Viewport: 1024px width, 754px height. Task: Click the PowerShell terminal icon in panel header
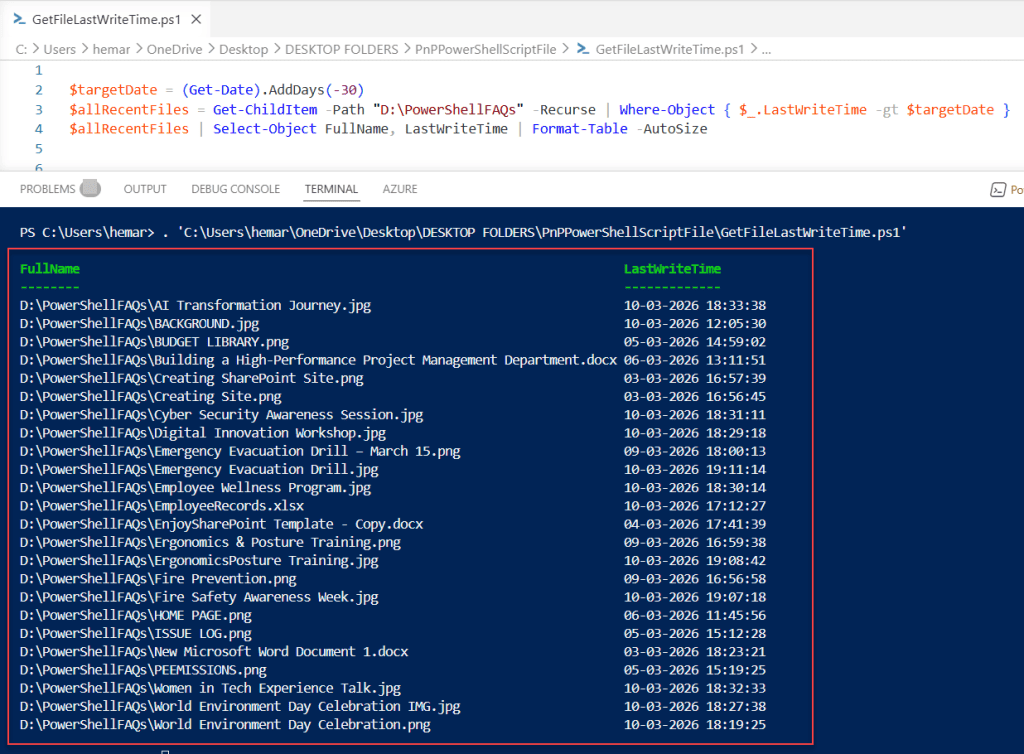coord(999,188)
